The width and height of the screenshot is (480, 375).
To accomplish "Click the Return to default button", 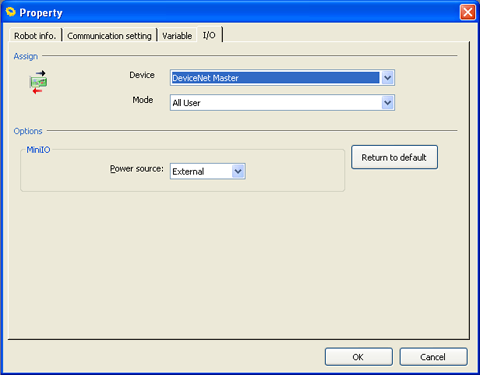I will pyautogui.click(x=394, y=157).
